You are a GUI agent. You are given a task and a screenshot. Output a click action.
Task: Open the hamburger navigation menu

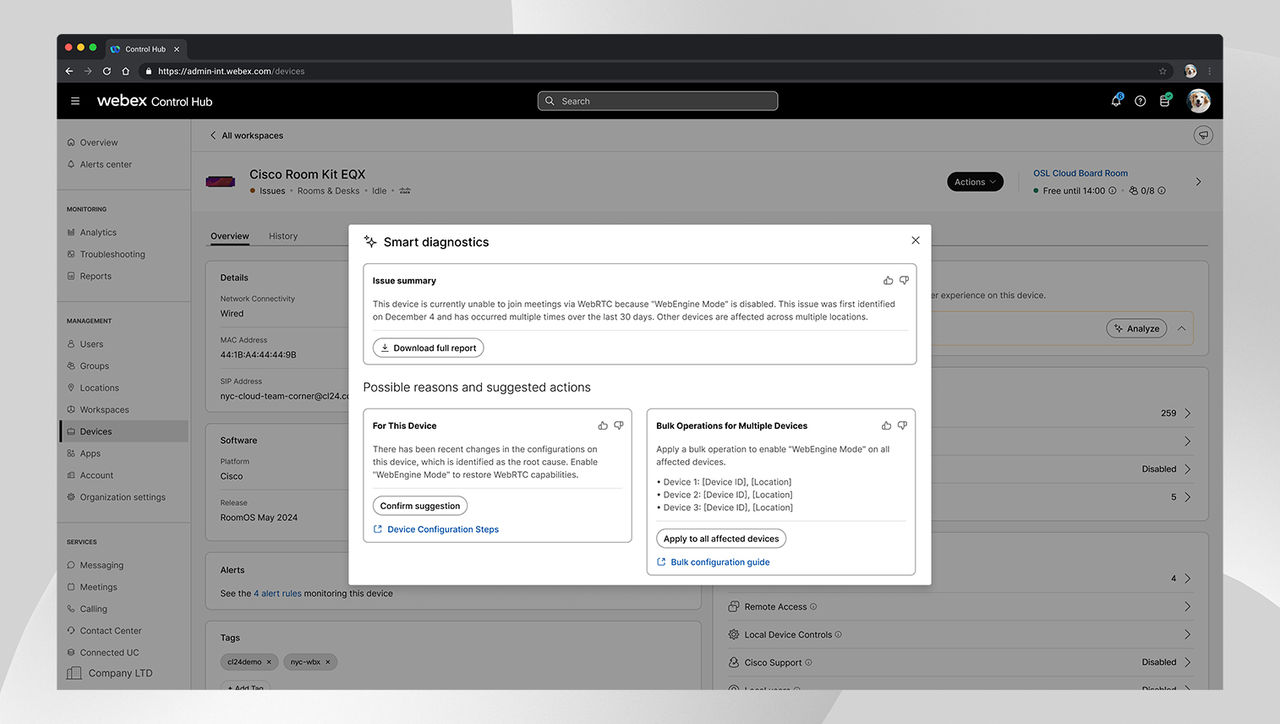75,101
